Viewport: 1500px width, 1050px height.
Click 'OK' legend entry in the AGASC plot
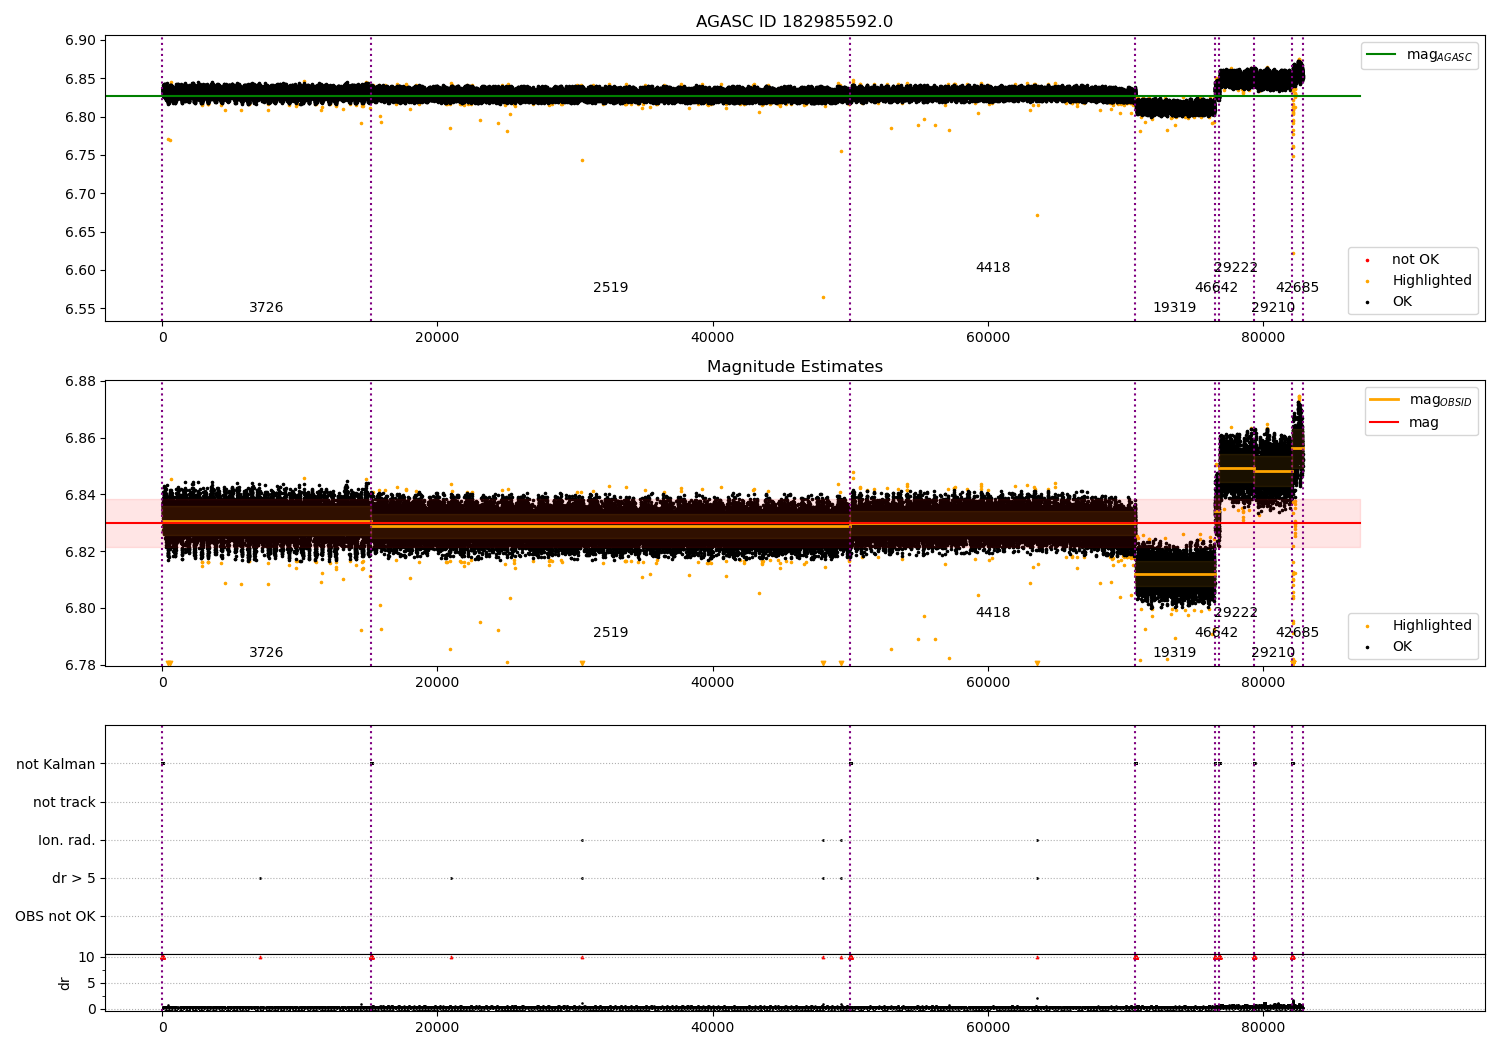[1402, 302]
